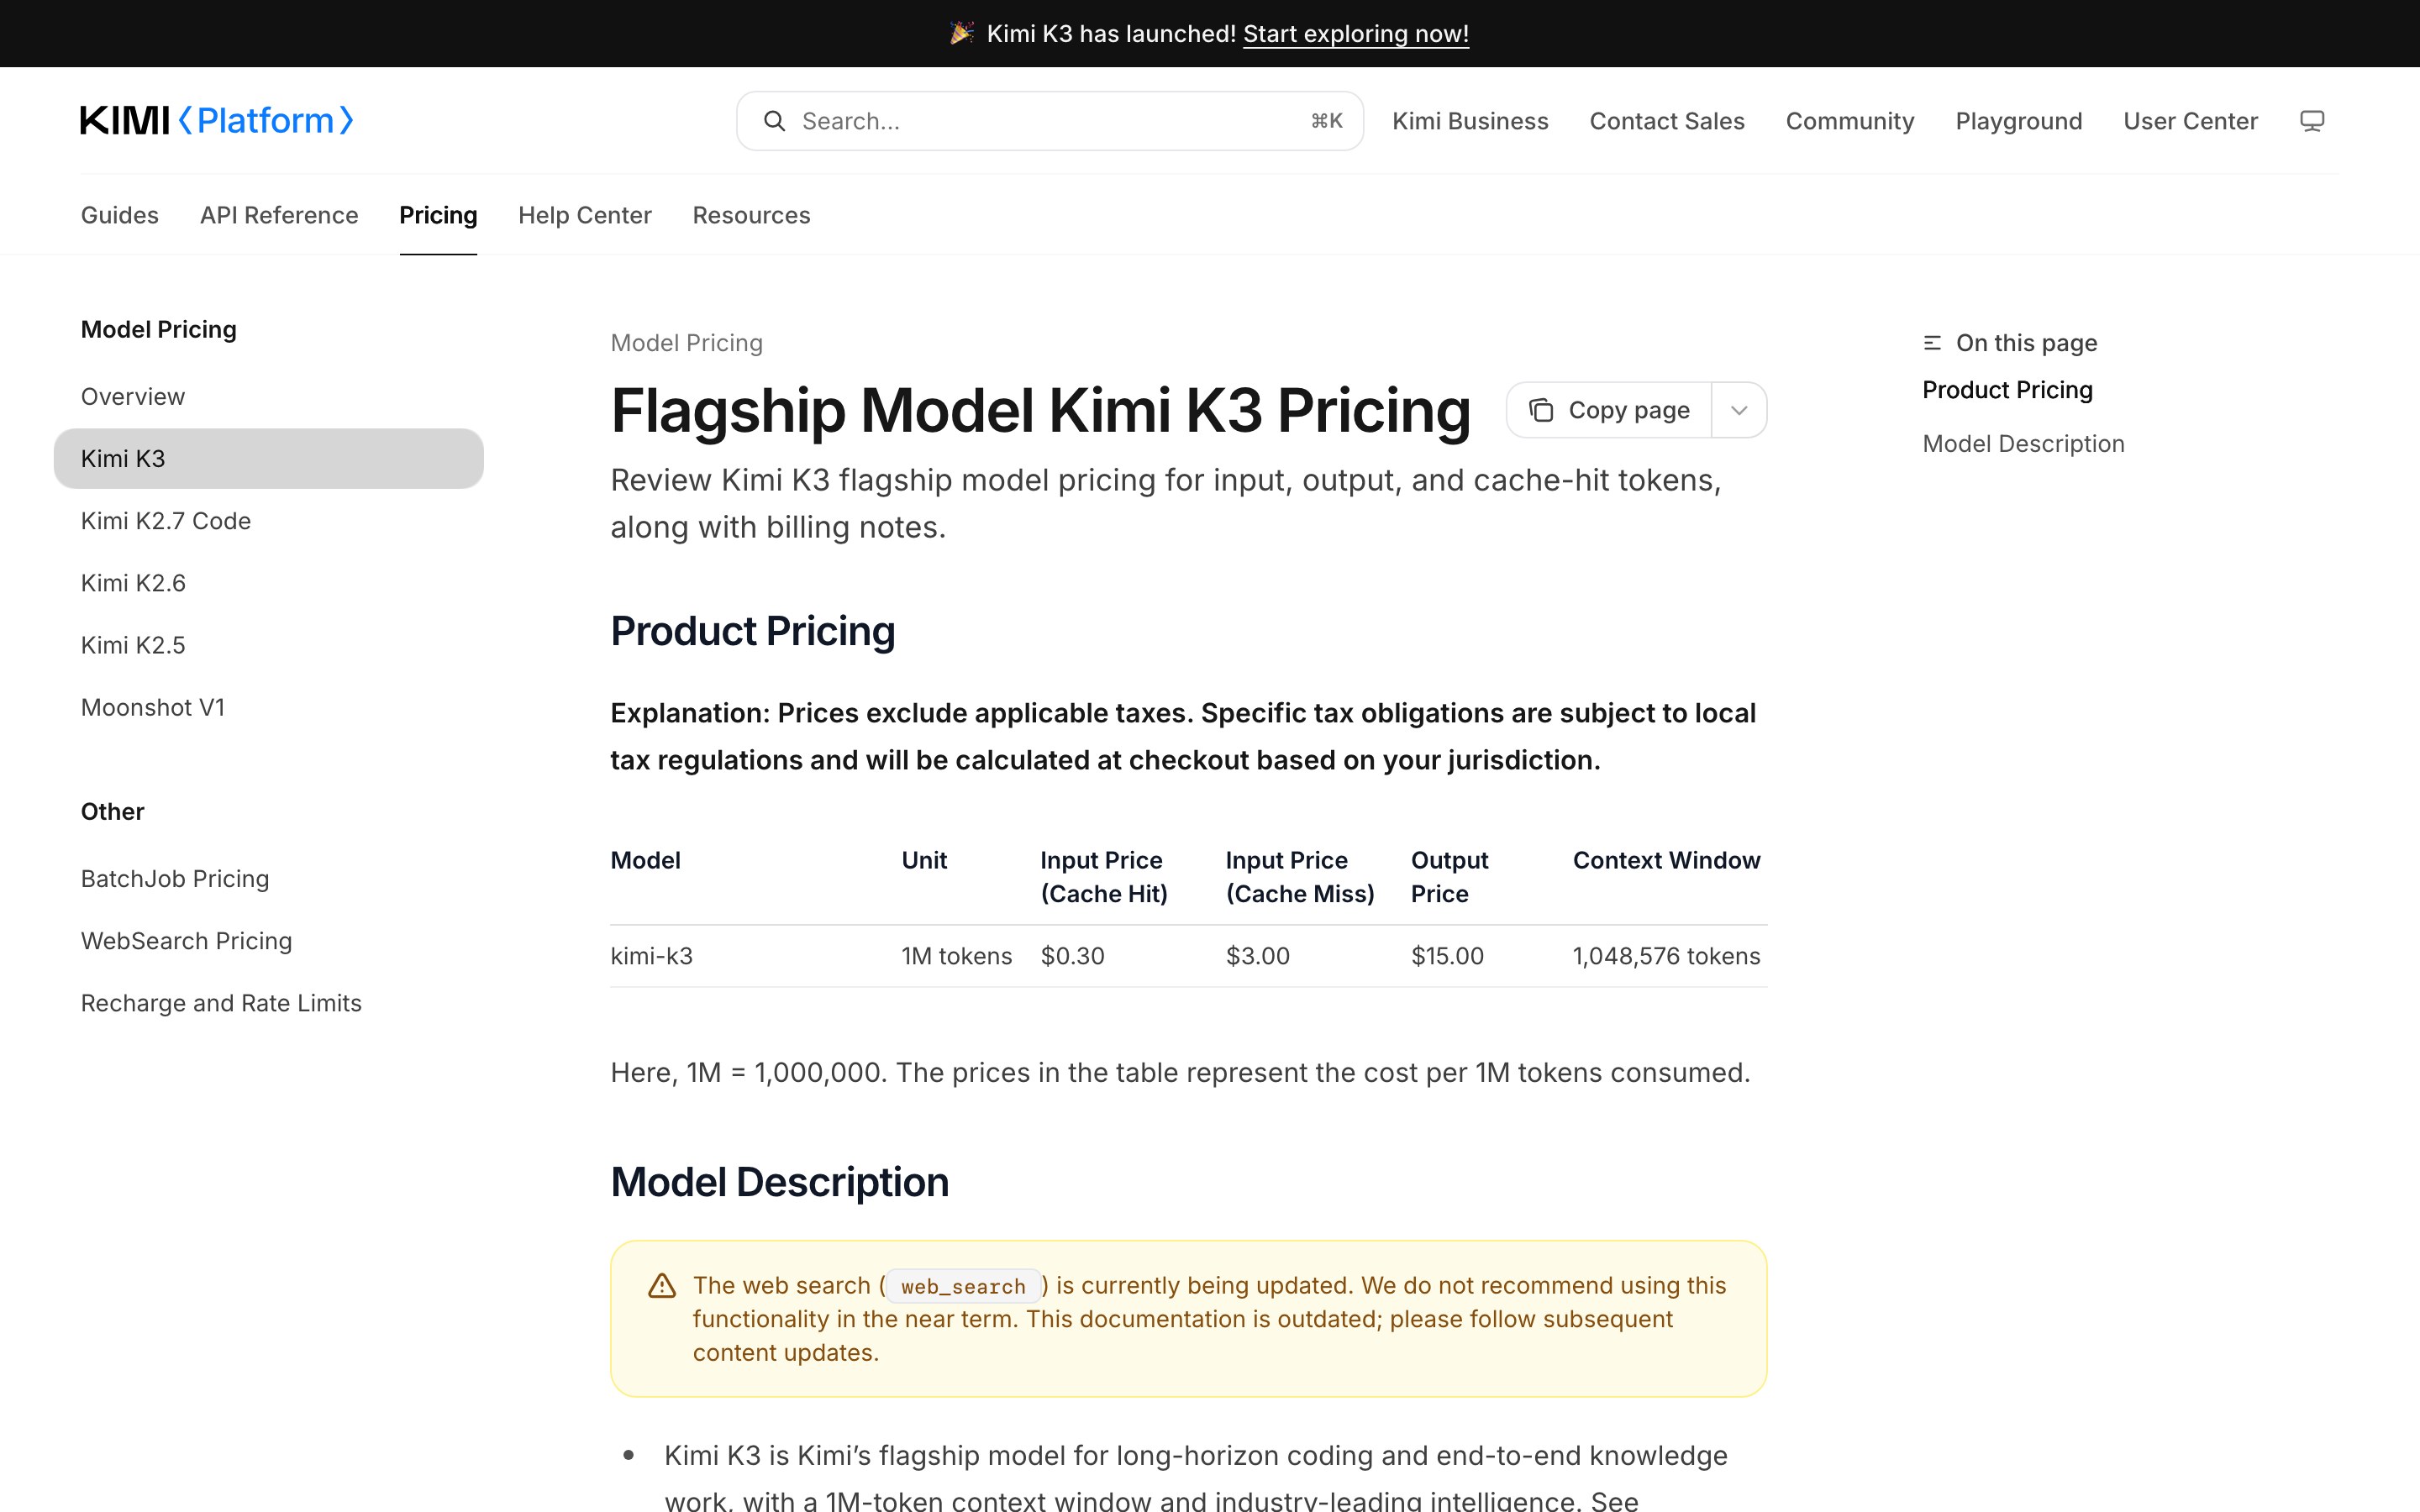
Task: Open Contact Sales link
Action: click(x=1667, y=121)
